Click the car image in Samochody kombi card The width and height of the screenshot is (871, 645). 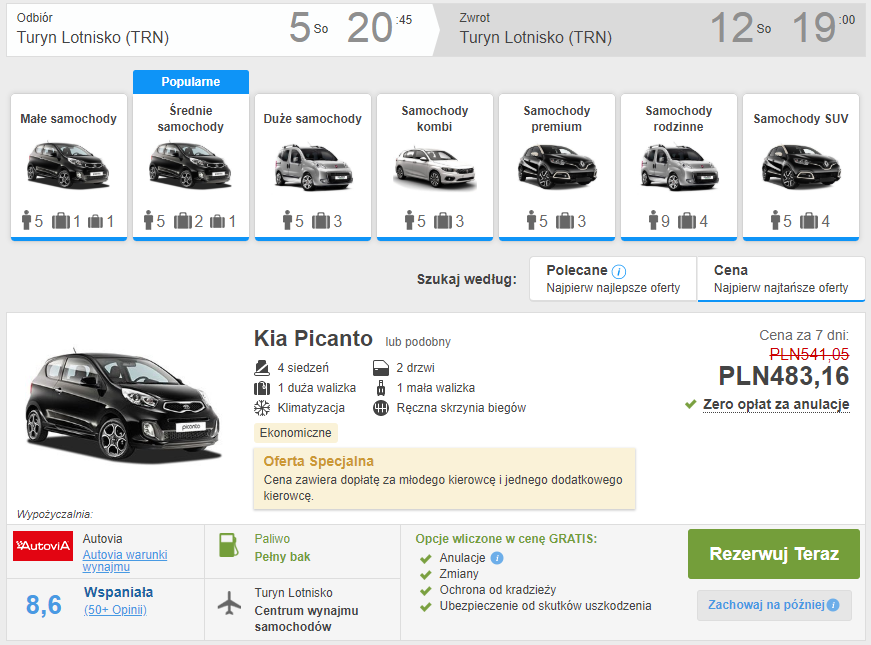click(x=434, y=167)
